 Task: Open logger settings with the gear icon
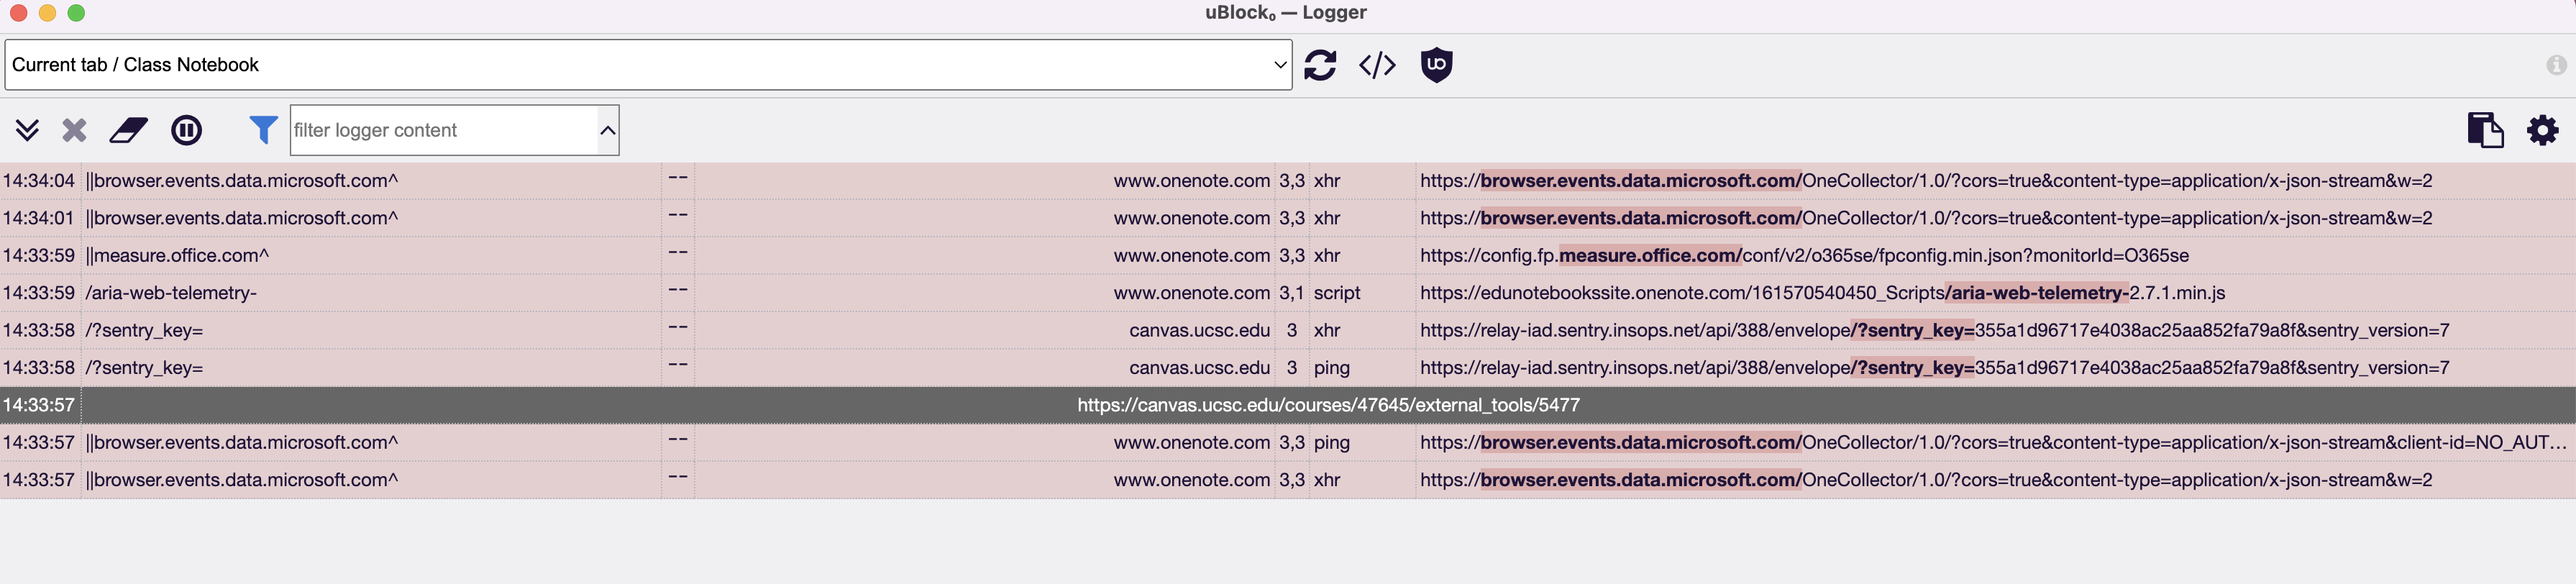[2543, 130]
